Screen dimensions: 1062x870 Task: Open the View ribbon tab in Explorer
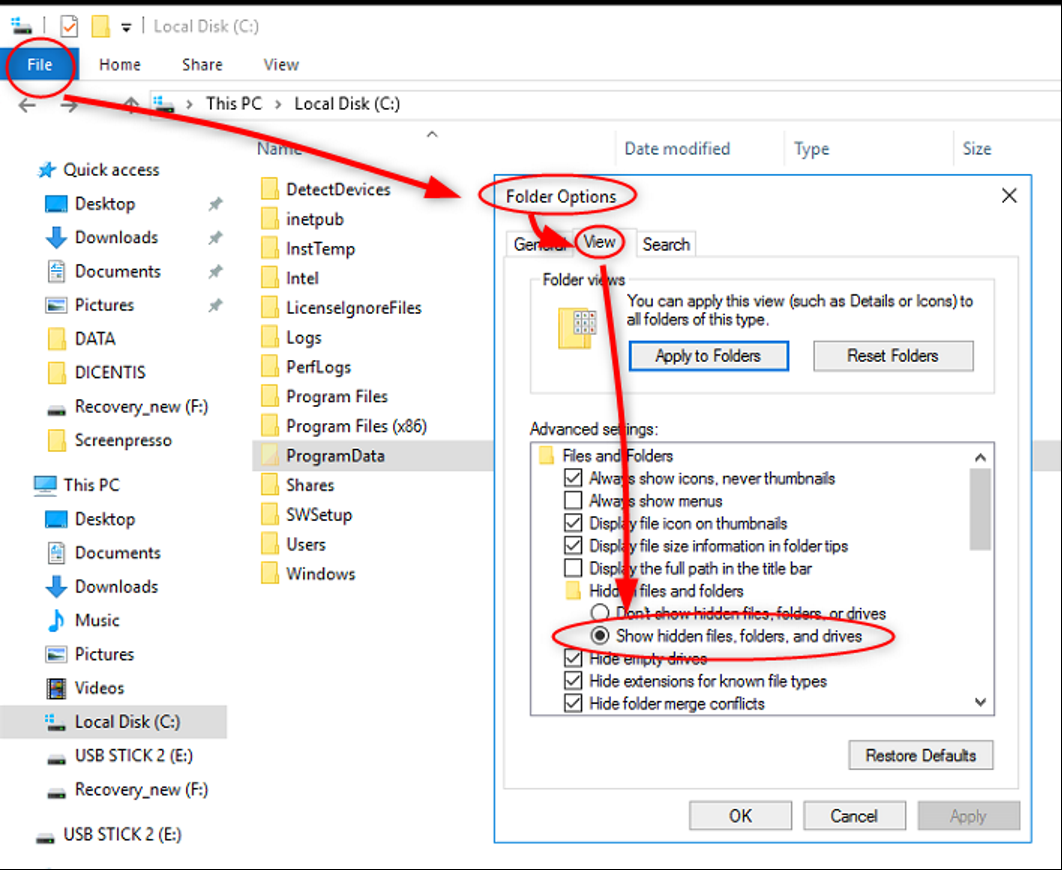pyautogui.click(x=281, y=64)
